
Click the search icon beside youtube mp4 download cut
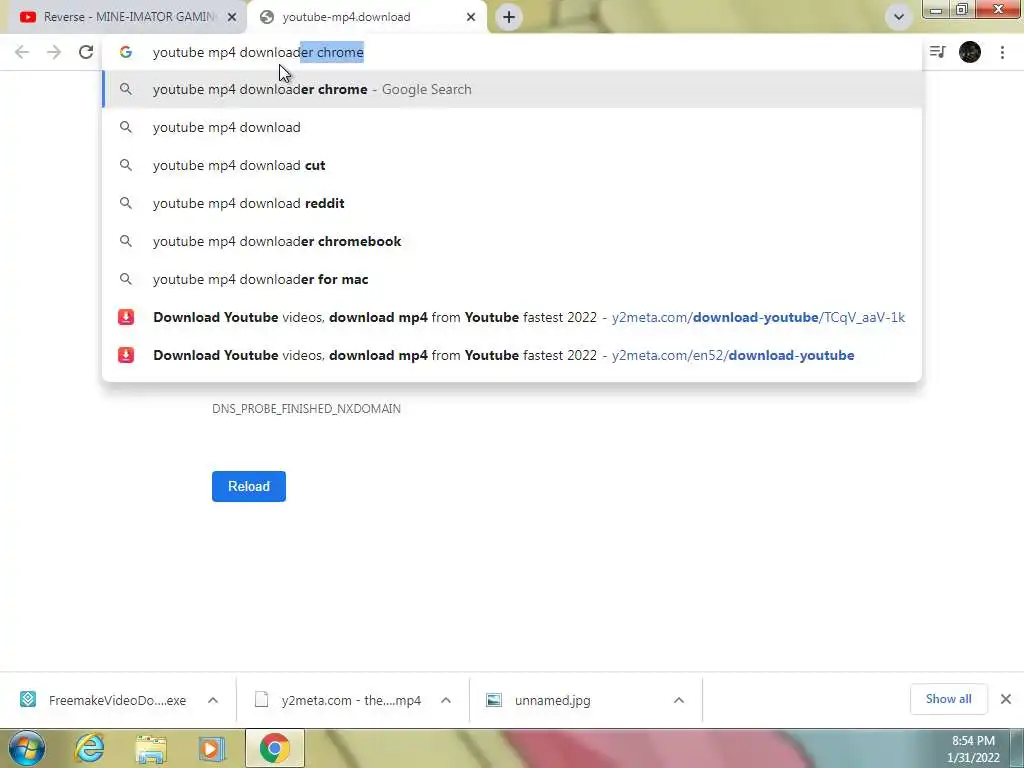(126, 165)
